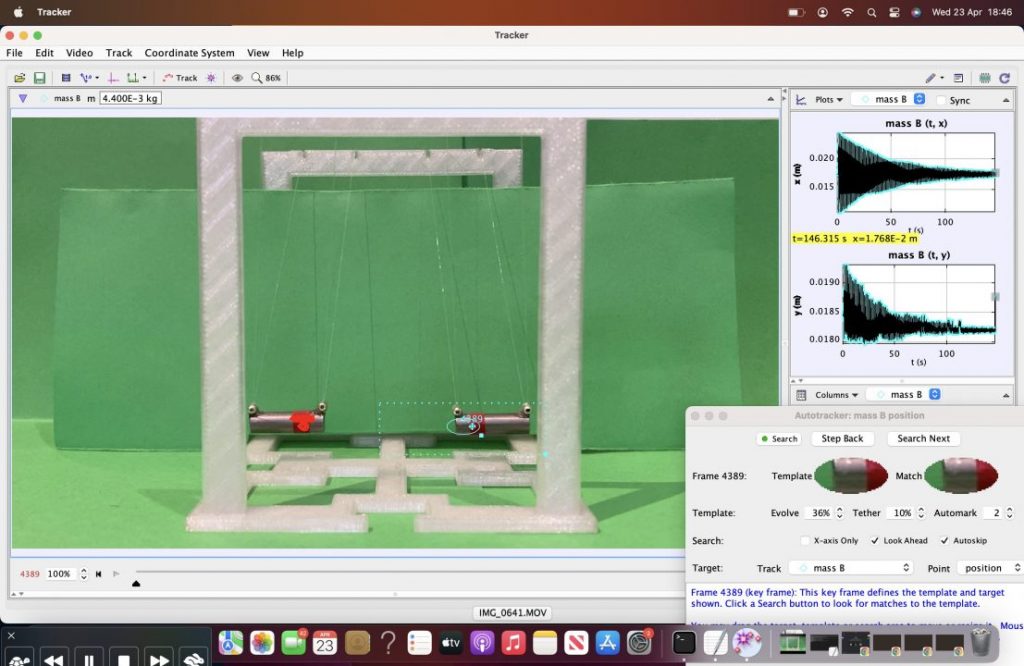Screen dimensions: 1024x666
Task: Click the refresh icon in toolbar
Action: pos(1004,78)
